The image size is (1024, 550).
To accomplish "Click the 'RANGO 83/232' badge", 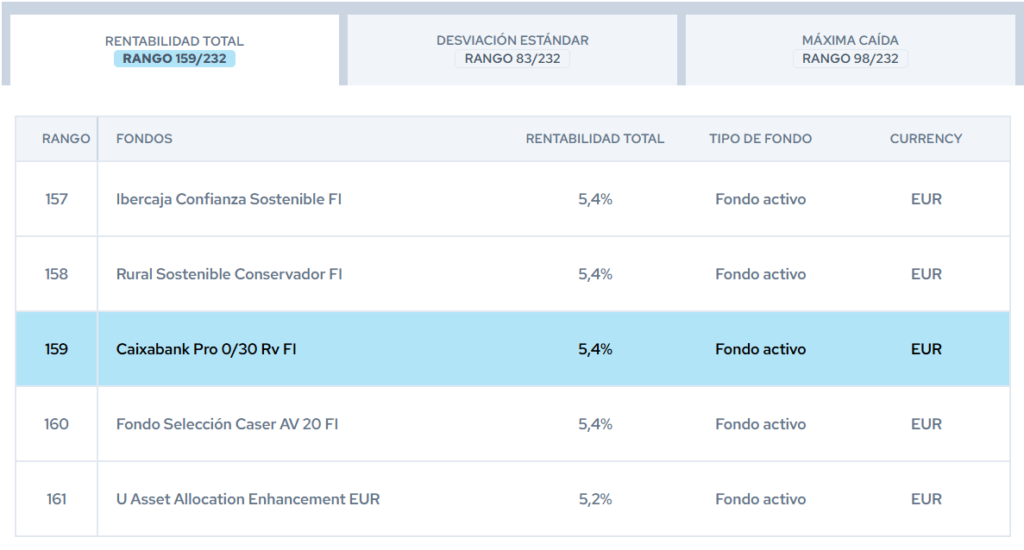I will click(512, 59).
